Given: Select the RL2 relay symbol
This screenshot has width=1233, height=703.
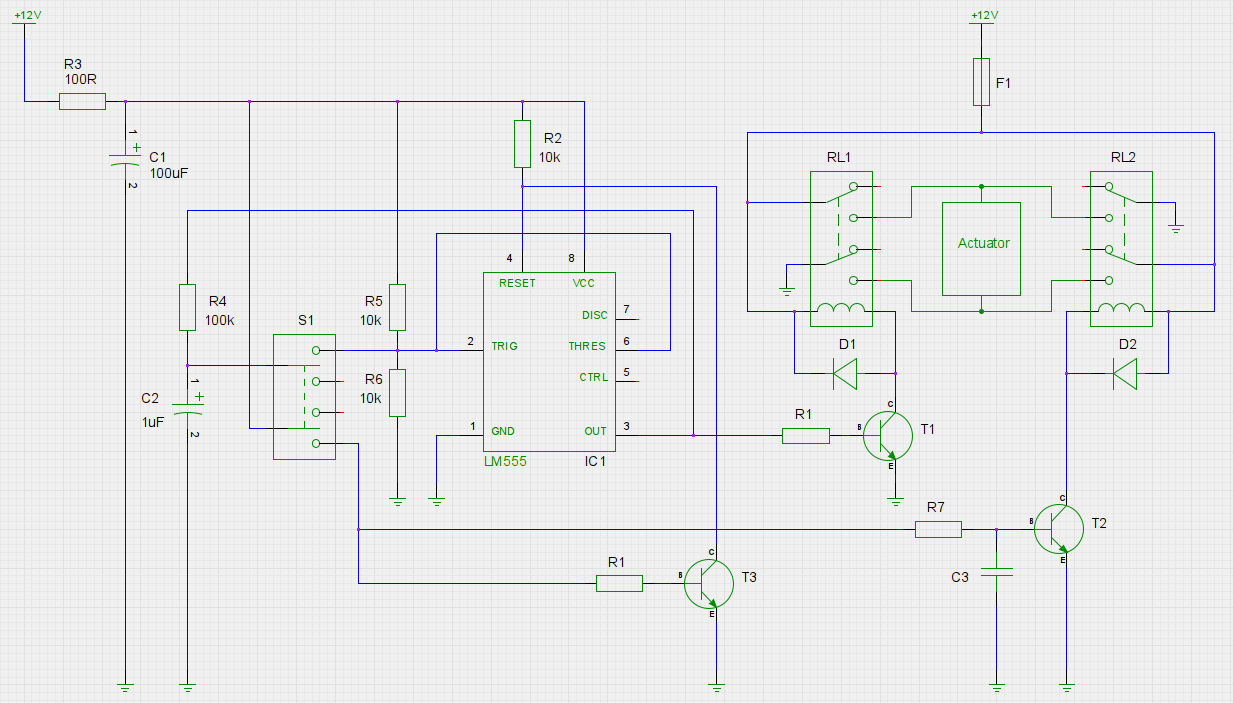Looking at the screenshot, I should pos(1120,249).
